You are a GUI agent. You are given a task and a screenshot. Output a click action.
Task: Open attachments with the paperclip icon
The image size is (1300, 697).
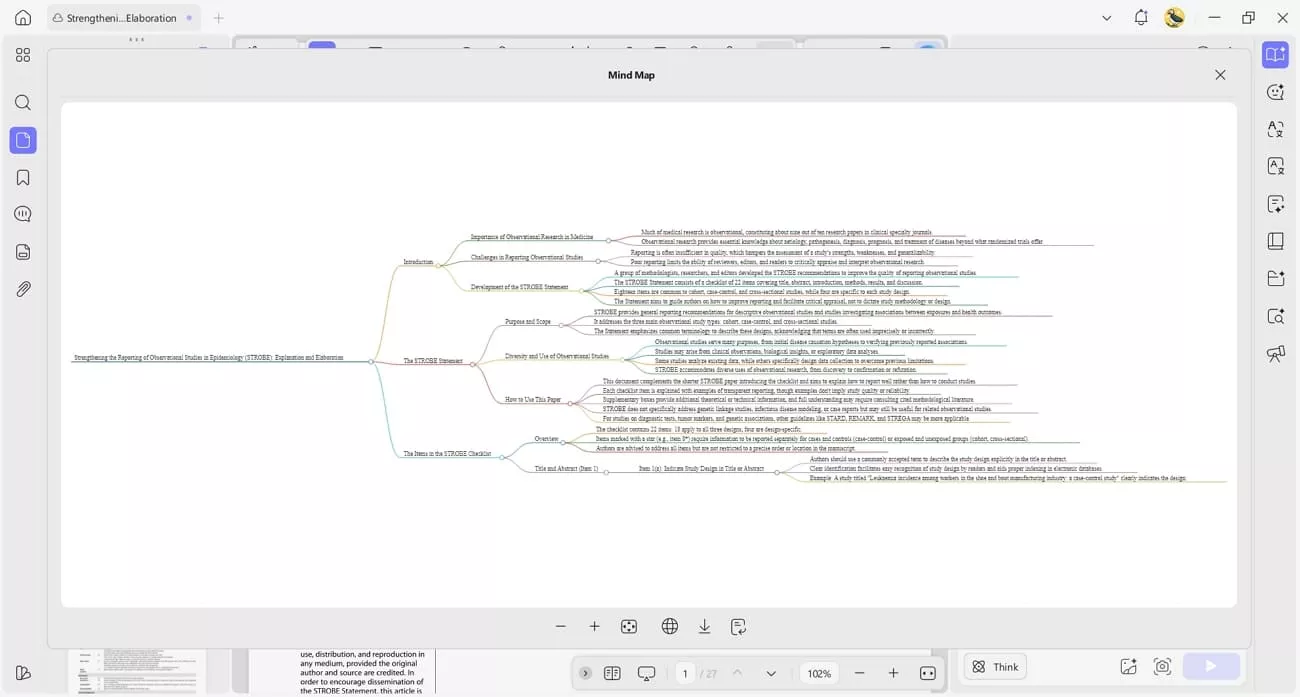tap(22, 290)
